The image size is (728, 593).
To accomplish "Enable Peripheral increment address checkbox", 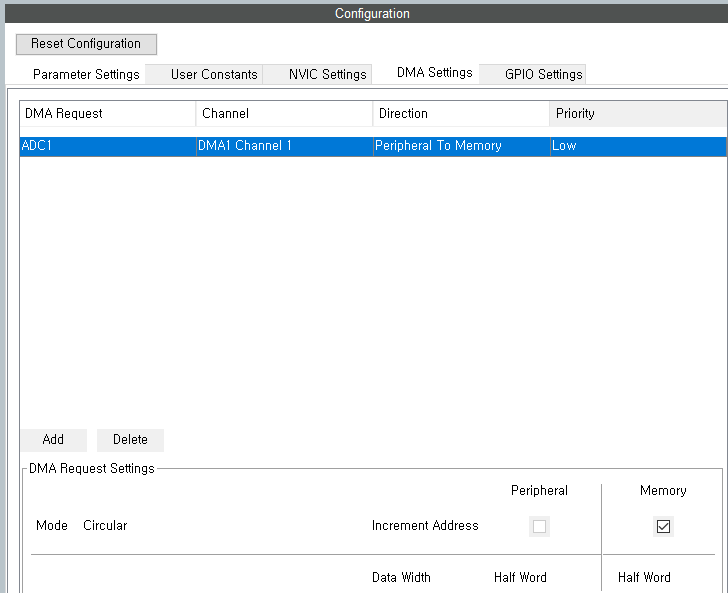I will click(540, 526).
